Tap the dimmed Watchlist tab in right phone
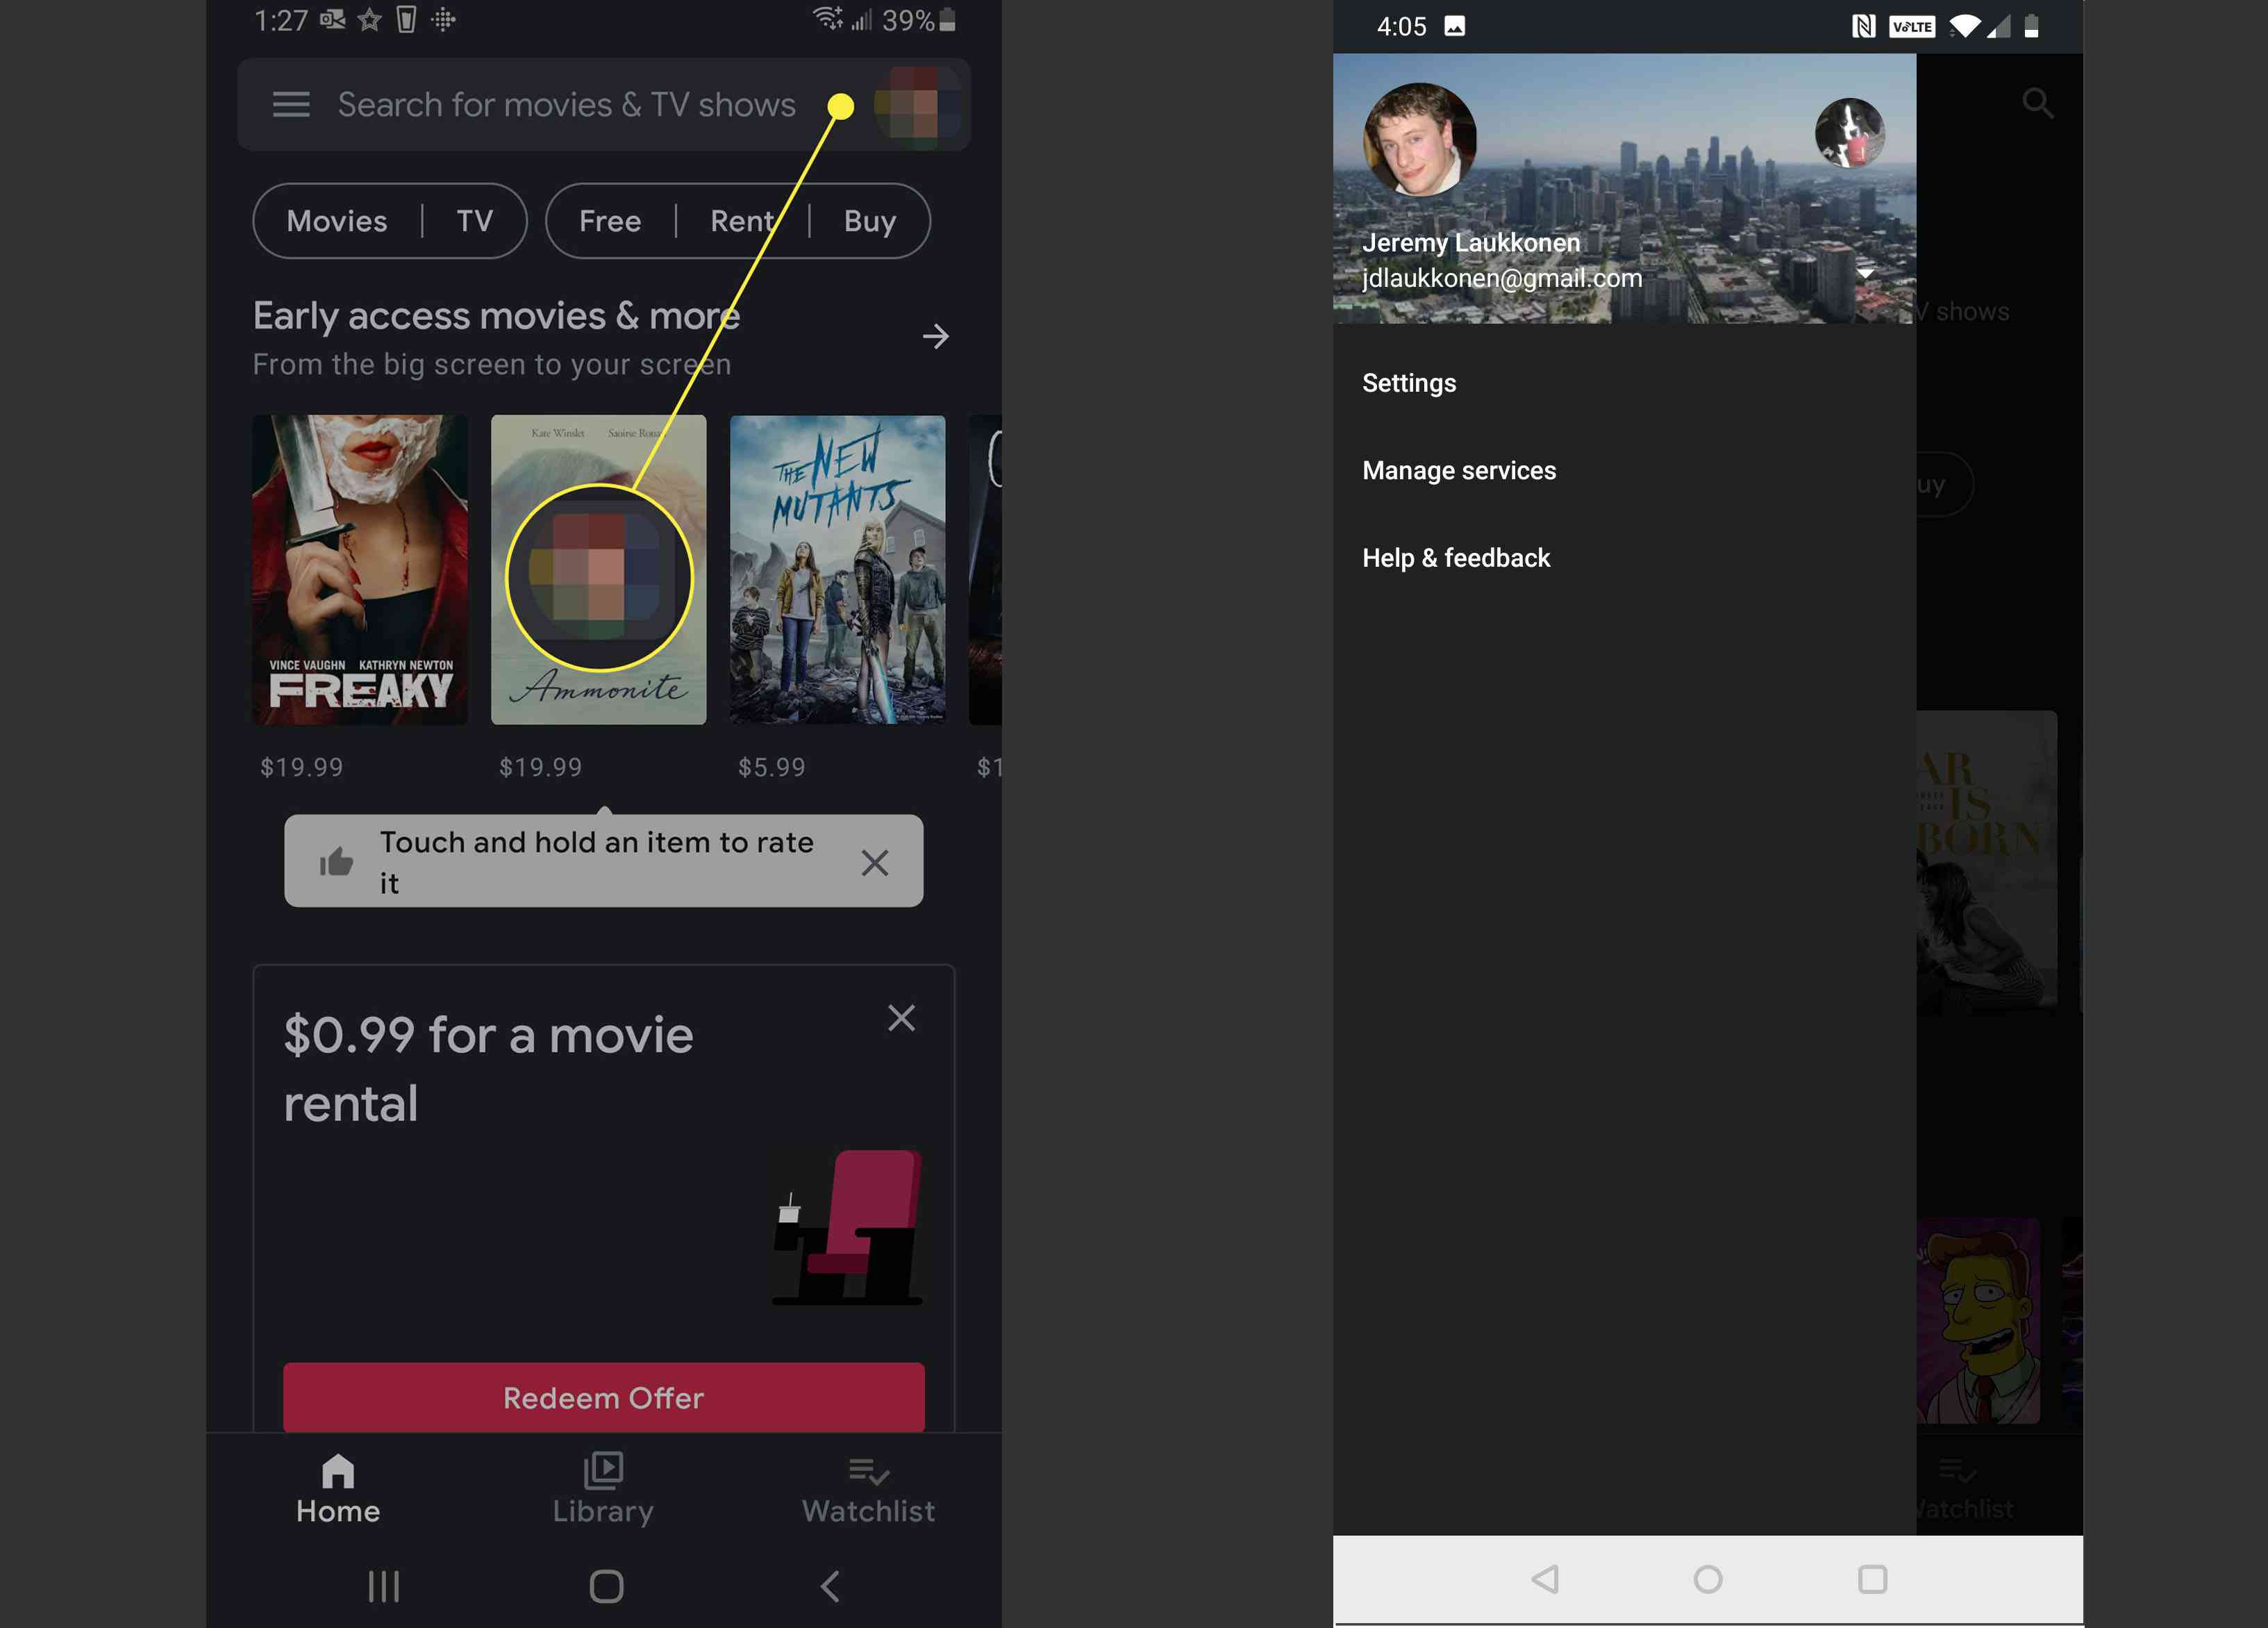The image size is (2268, 1628). (1965, 1489)
